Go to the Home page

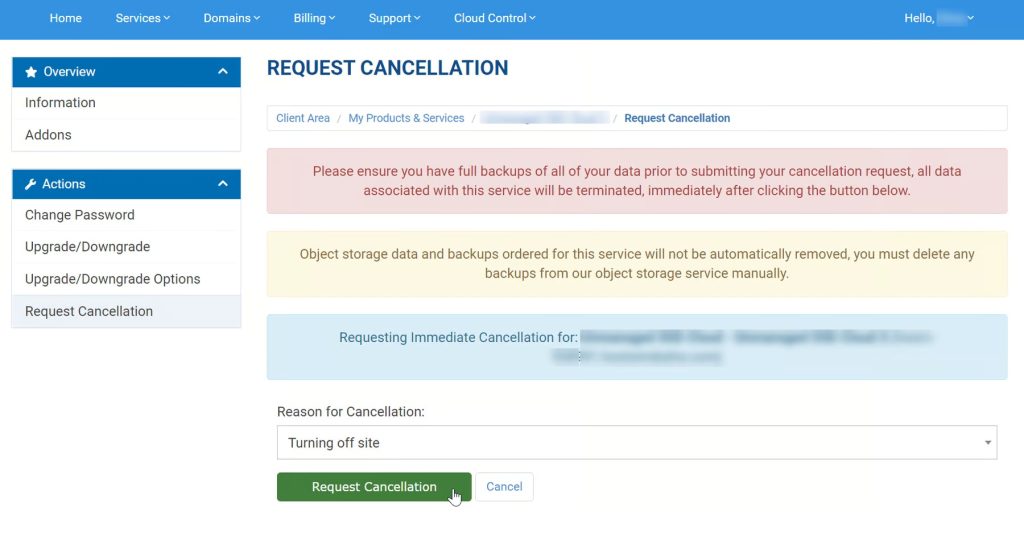(x=66, y=18)
